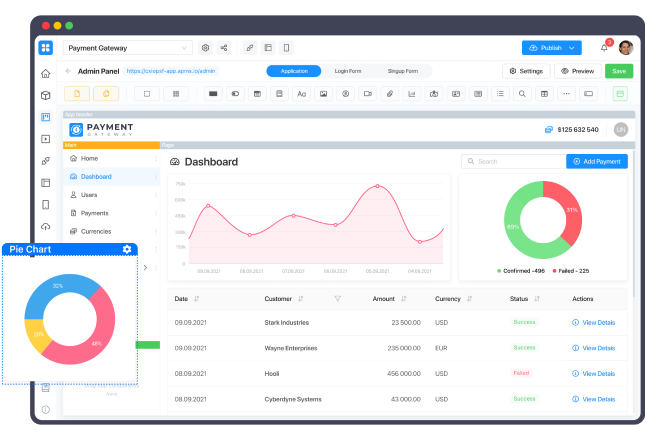Expand the collapsed menu item chevron
The height and width of the screenshot is (440, 645).
pyautogui.click(x=146, y=267)
